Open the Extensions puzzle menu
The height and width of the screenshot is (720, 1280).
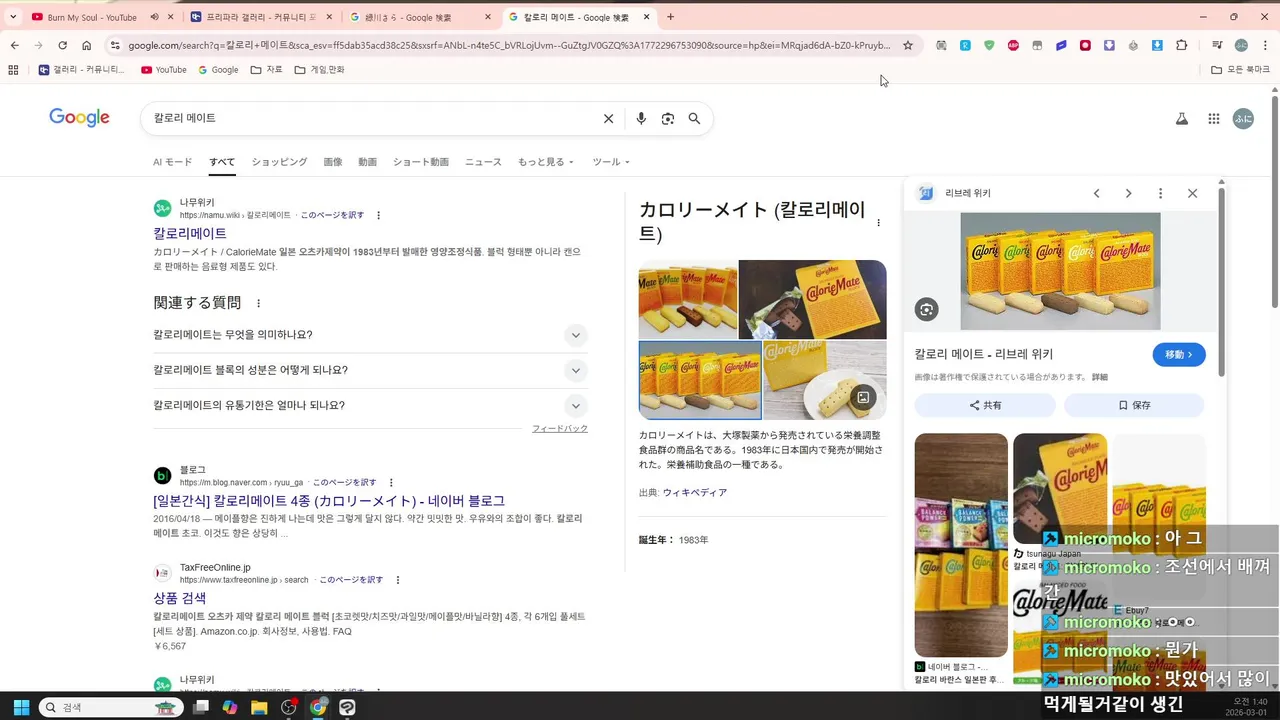[x=1182, y=45]
